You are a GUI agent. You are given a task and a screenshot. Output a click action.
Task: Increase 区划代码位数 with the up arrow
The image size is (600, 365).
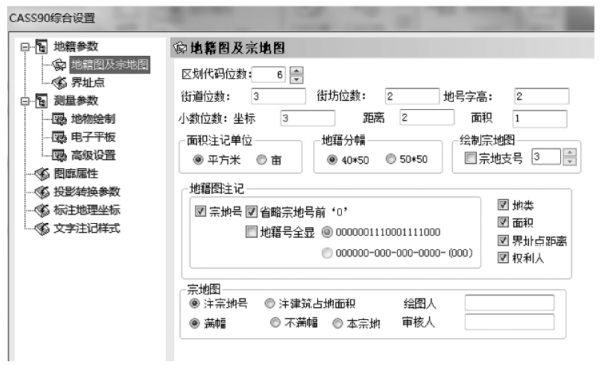click(x=297, y=70)
